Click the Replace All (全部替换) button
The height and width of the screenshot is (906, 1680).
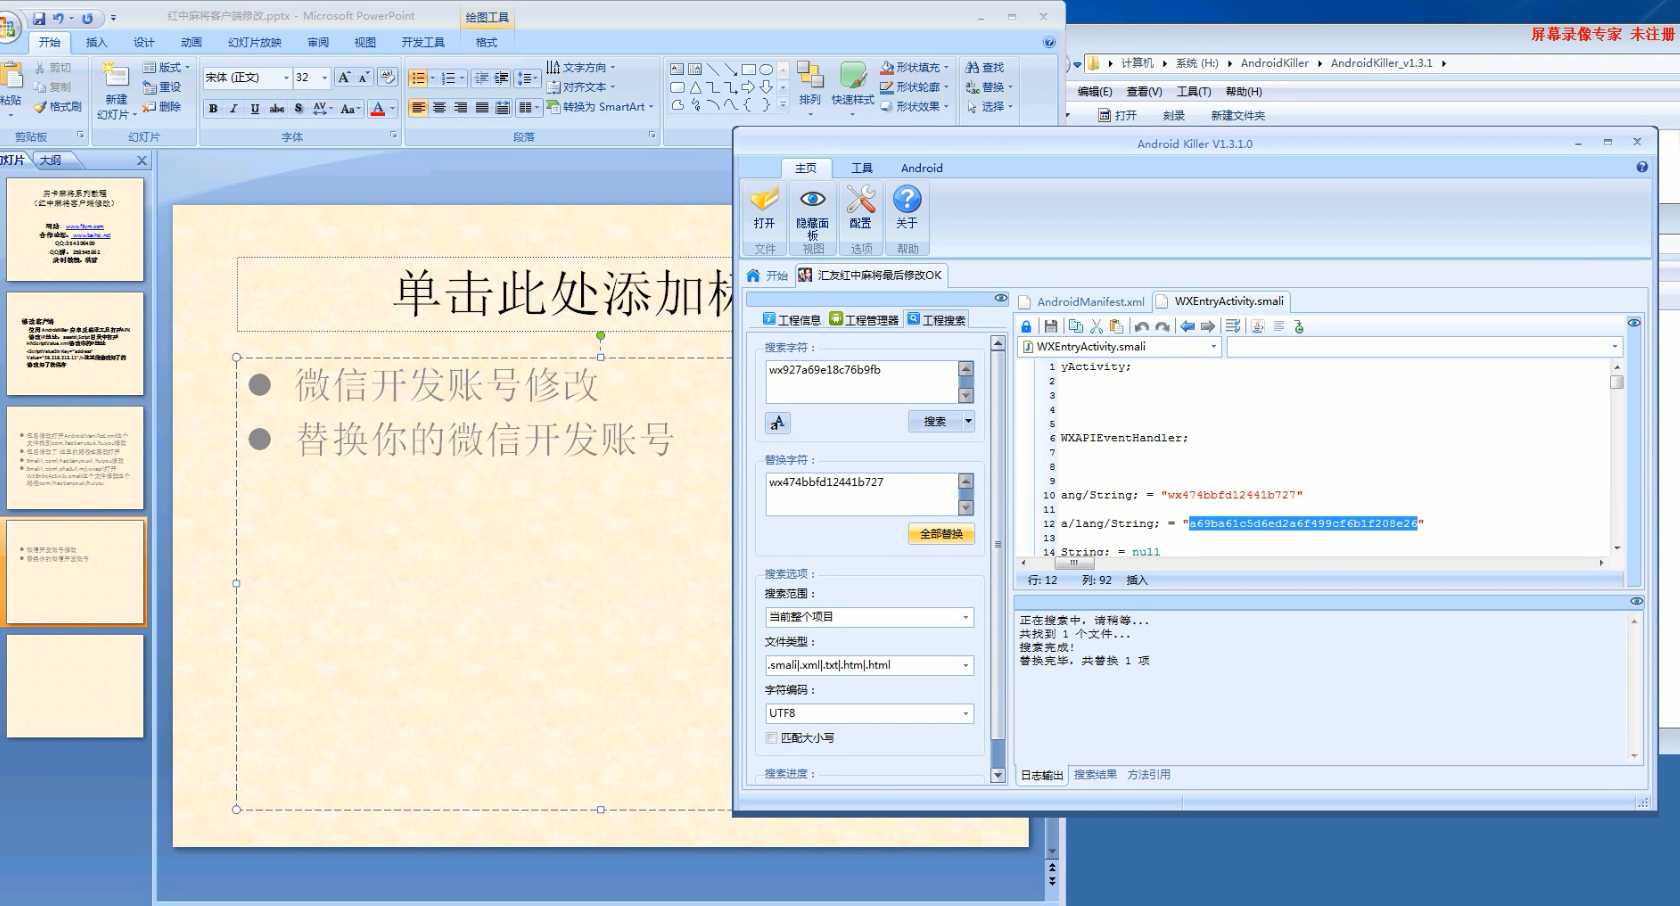pyautogui.click(x=941, y=534)
